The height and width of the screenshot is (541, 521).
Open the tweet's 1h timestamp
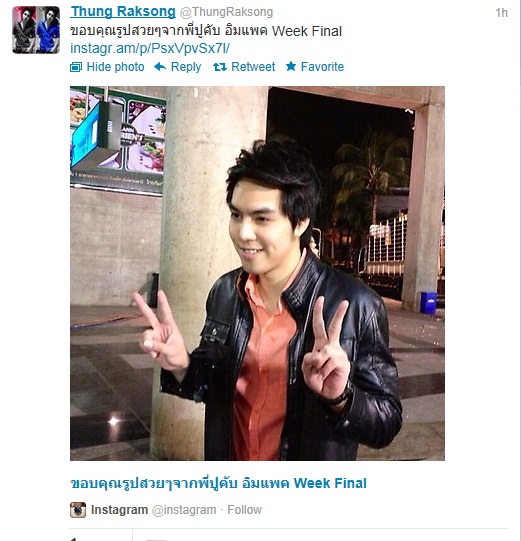(501, 13)
